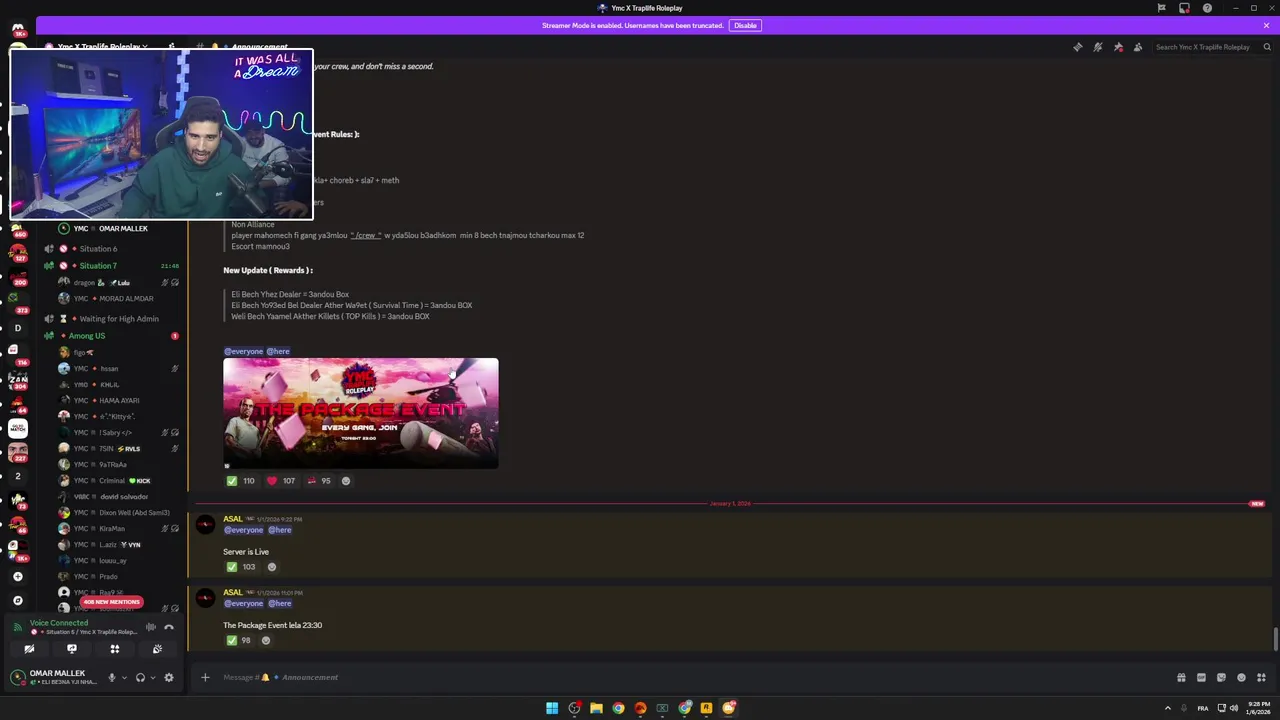The image size is (1280, 720).
Task: Open The Package Event banner image
Action: (361, 413)
